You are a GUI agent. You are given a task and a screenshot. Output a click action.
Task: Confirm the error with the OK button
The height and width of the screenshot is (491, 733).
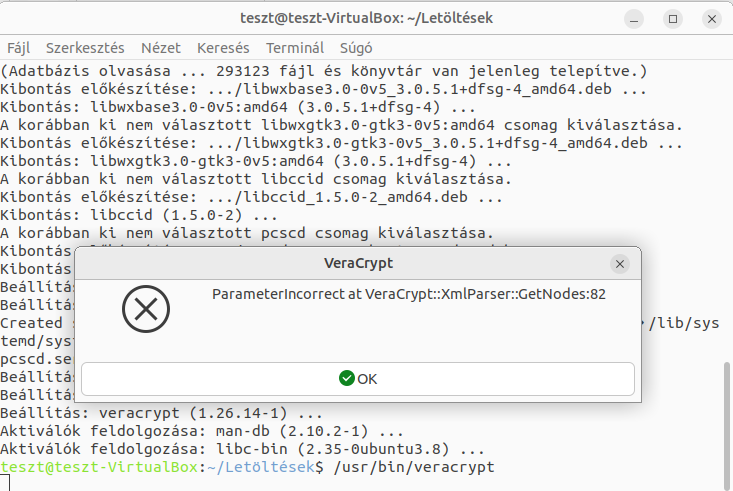pyautogui.click(x=358, y=379)
